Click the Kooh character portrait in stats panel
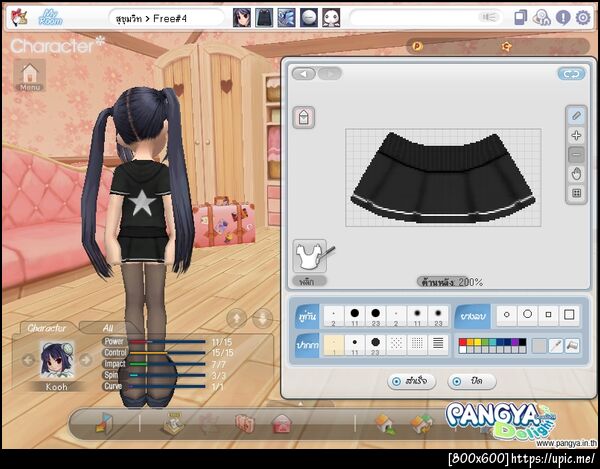Screen dimensions: 600x469 57,360
